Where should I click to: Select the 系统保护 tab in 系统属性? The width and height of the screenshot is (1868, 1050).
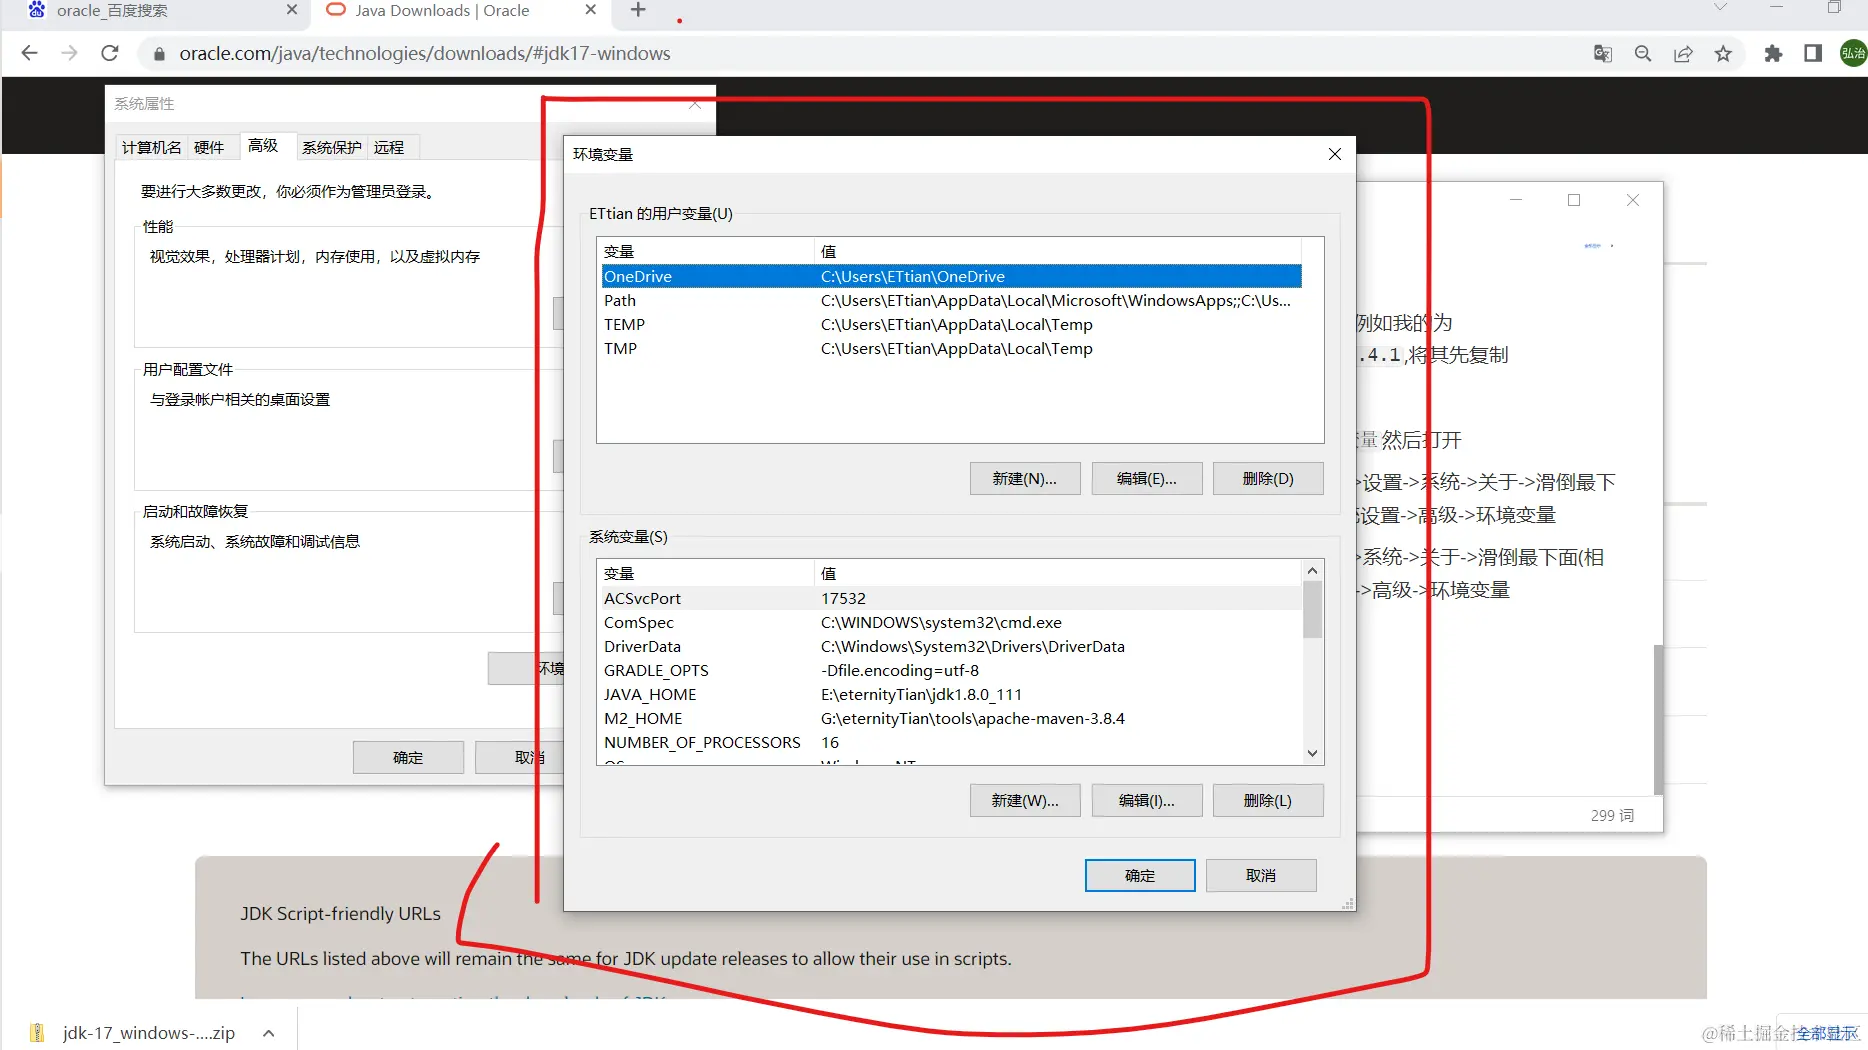click(332, 148)
